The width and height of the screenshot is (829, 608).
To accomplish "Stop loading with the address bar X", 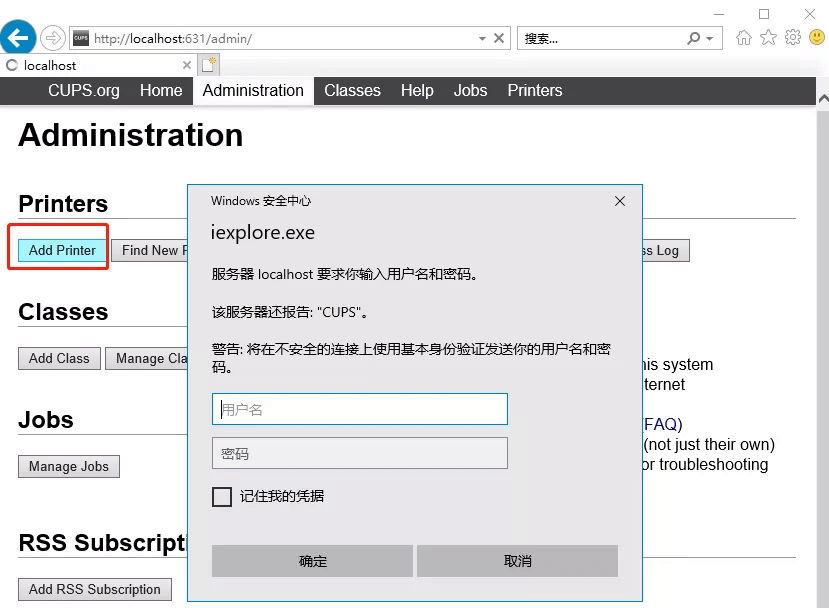I will 500,38.
